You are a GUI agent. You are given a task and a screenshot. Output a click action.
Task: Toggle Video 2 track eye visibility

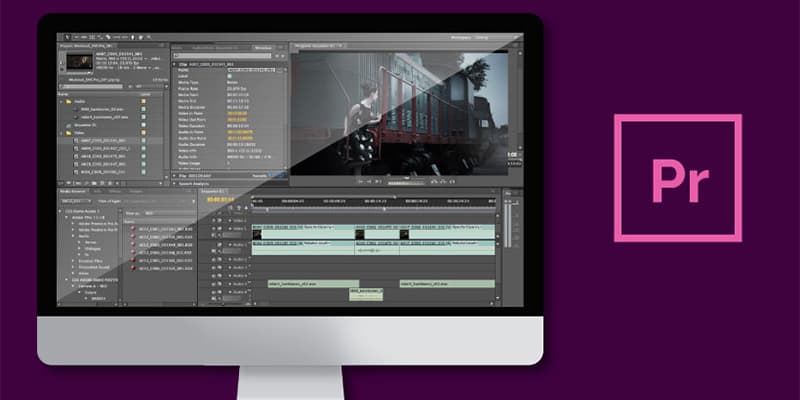point(214,220)
